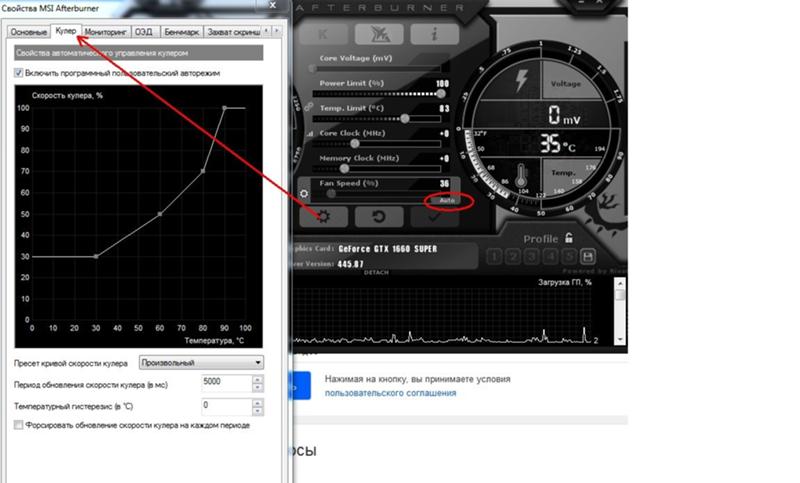Click the 'Загрузка ГП, %' graph label
The height and width of the screenshot is (483, 800).
click(564, 282)
